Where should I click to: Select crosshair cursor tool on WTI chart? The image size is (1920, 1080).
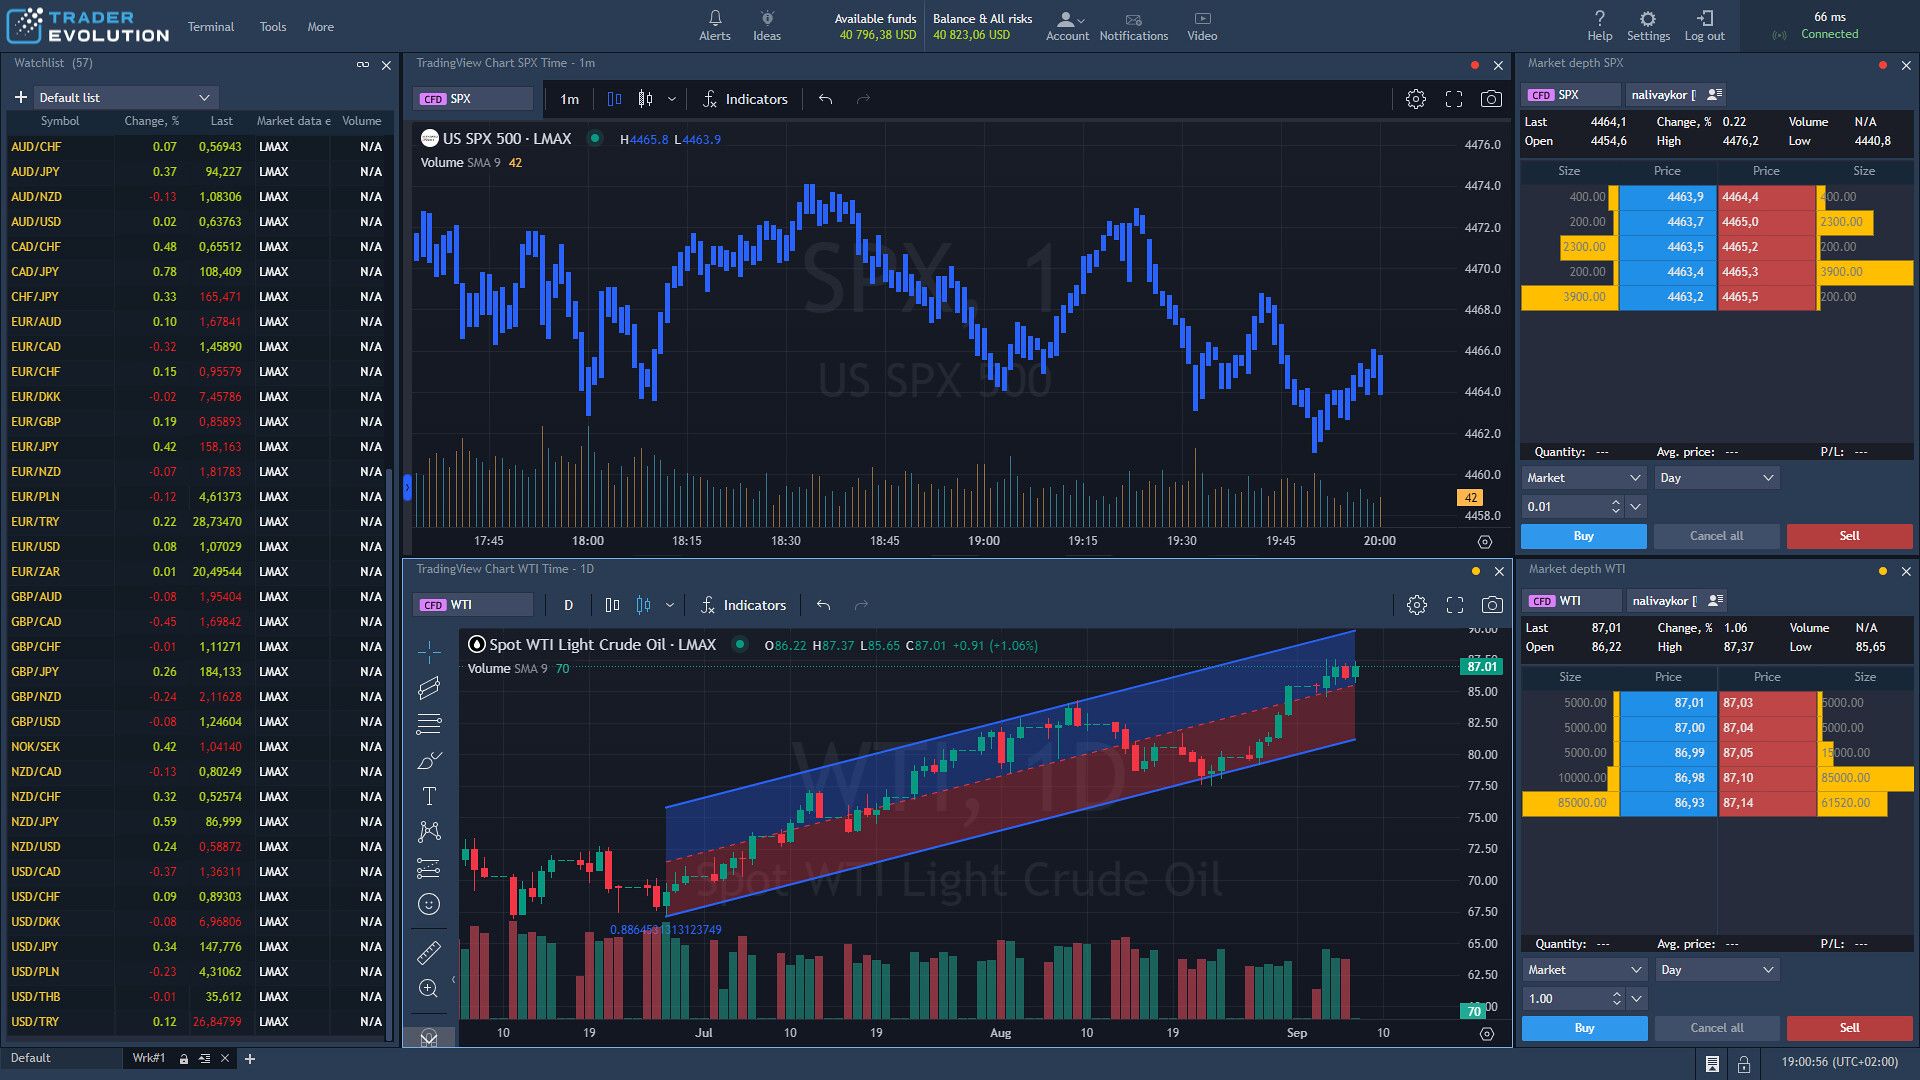(429, 652)
